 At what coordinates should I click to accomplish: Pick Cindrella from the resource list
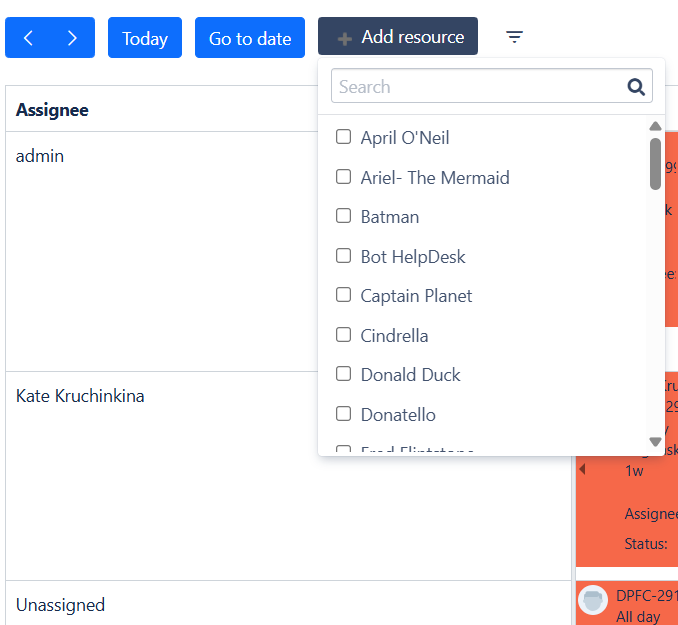click(x=343, y=335)
